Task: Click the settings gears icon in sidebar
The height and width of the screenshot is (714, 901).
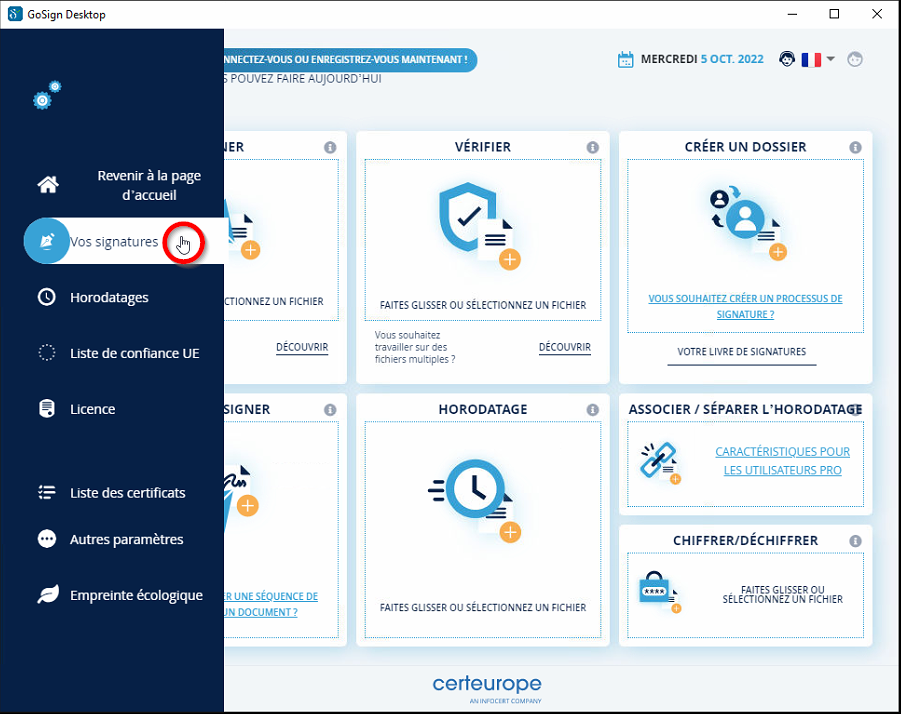Action: (x=47, y=95)
